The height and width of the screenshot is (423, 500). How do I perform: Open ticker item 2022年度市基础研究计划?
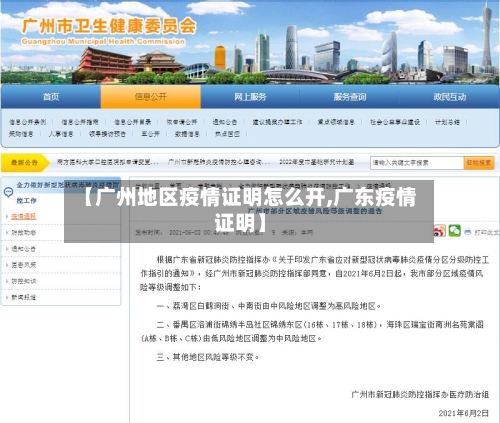317,162
